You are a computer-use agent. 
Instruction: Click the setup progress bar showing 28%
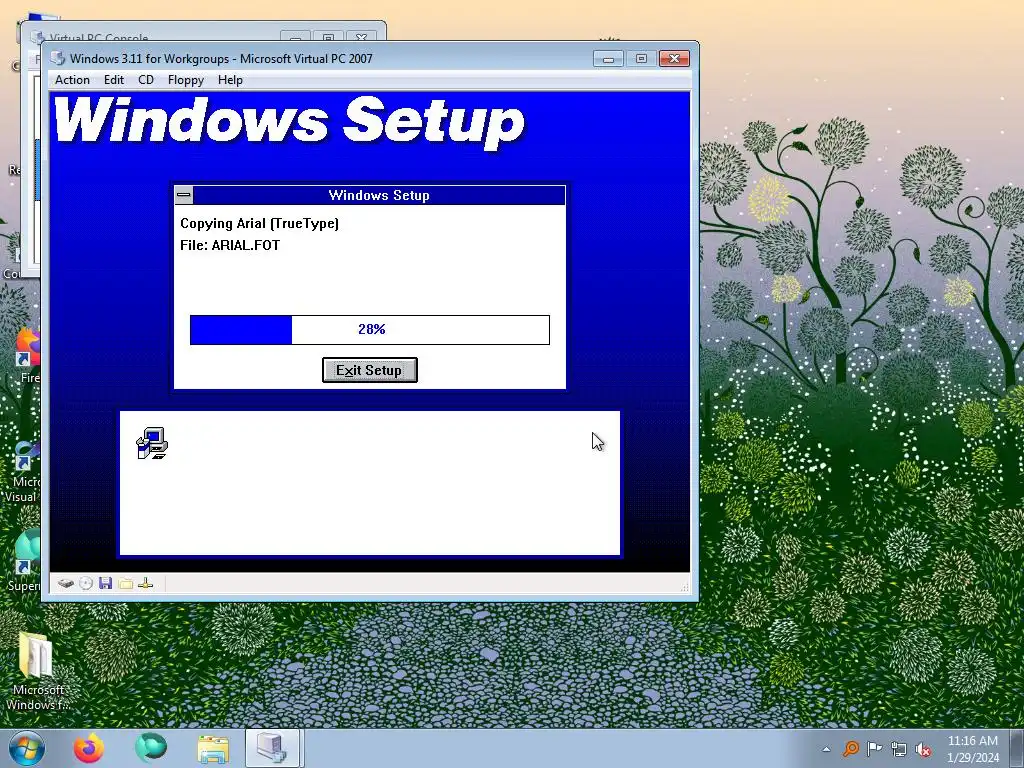coord(370,330)
